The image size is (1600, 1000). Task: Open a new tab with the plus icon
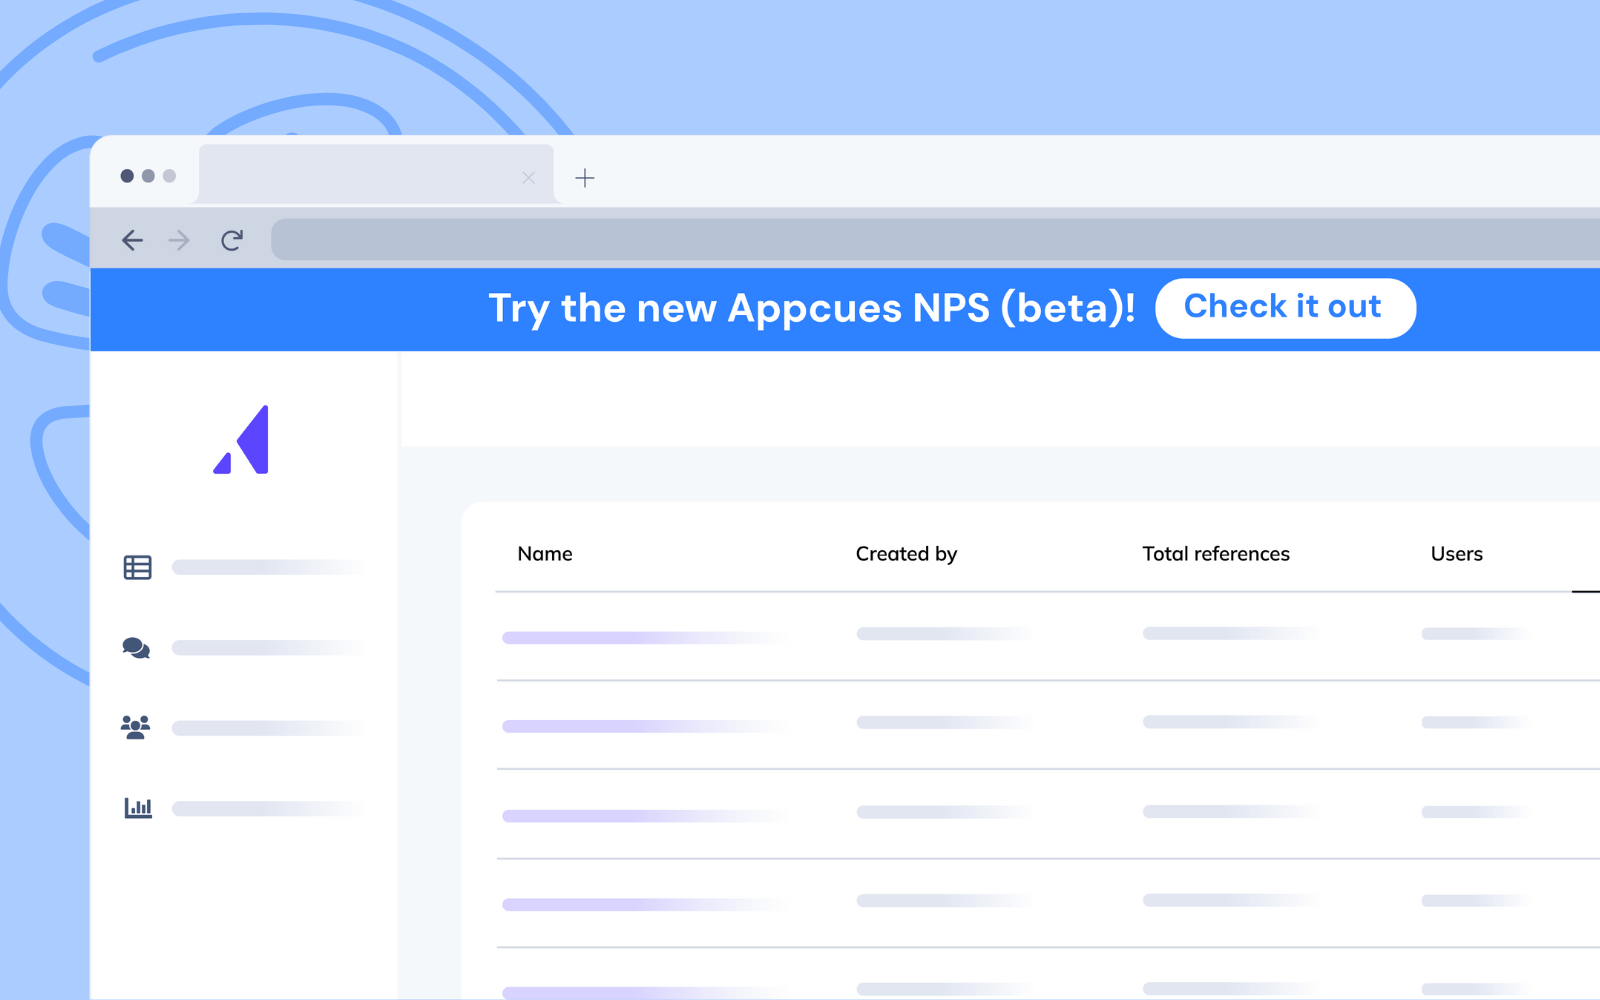[585, 178]
